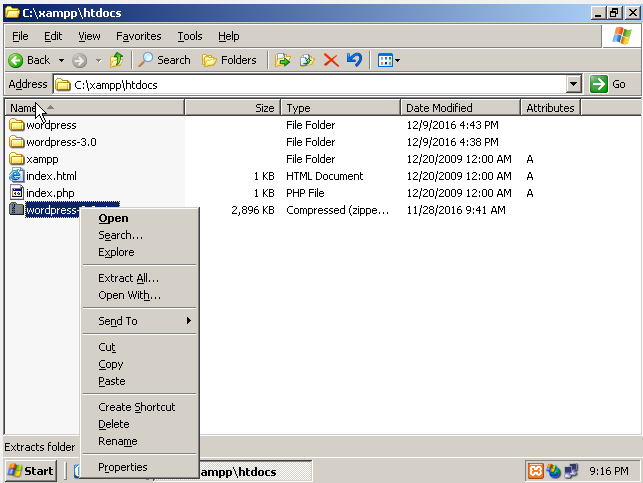Screen dimensions: 643x483
Task: Click the Windows flag logo
Action: pos(622,36)
